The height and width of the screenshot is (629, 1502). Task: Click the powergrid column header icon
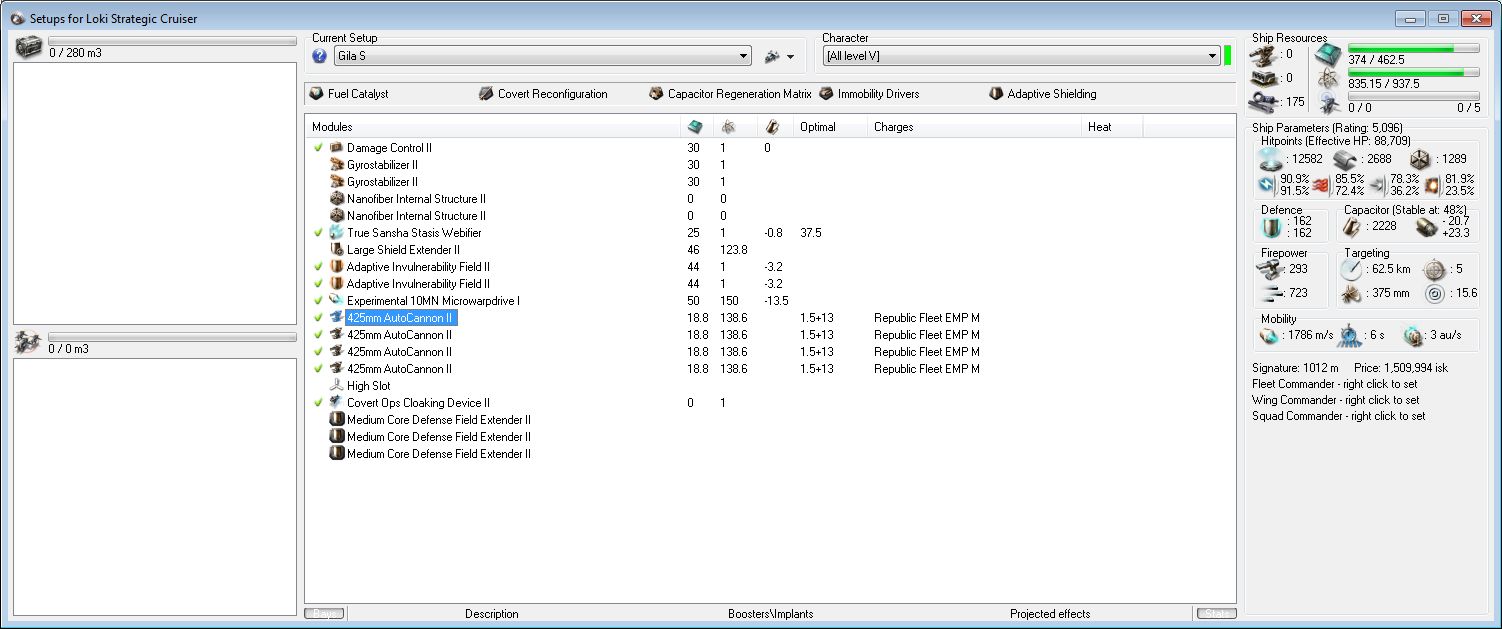(x=729, y=127)
